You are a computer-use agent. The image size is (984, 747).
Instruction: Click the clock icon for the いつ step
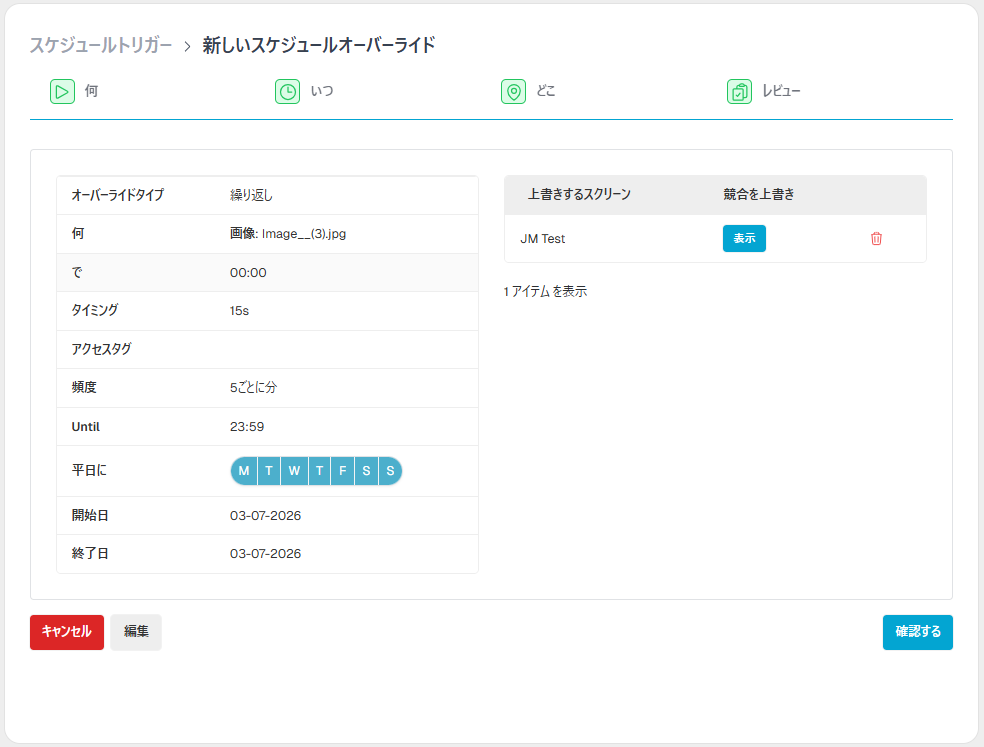(287, 92)
